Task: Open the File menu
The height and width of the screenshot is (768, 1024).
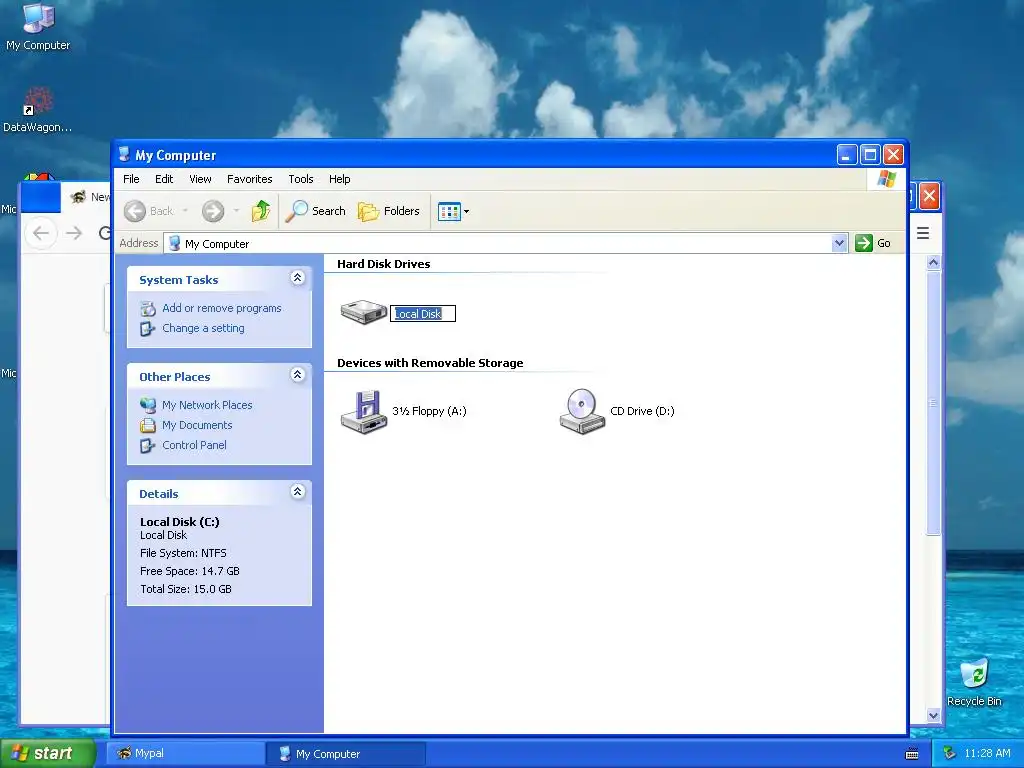Action: (x=131, y=179)
